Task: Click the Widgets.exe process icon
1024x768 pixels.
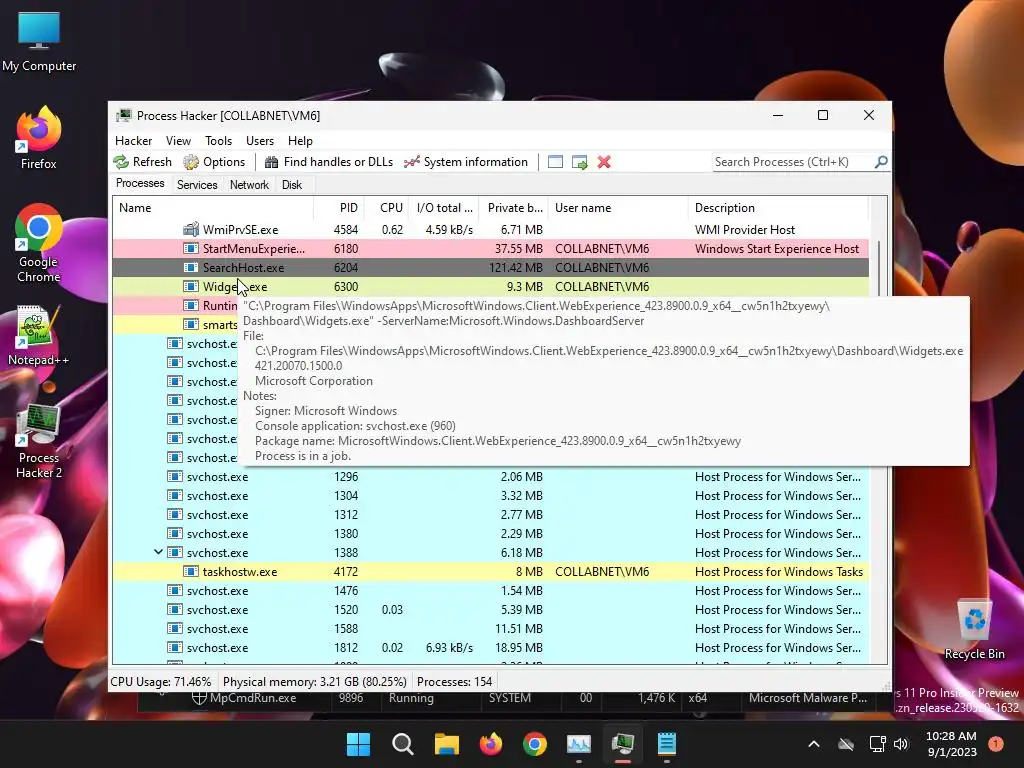Action: pyautogui.click(x=191, y=286)
